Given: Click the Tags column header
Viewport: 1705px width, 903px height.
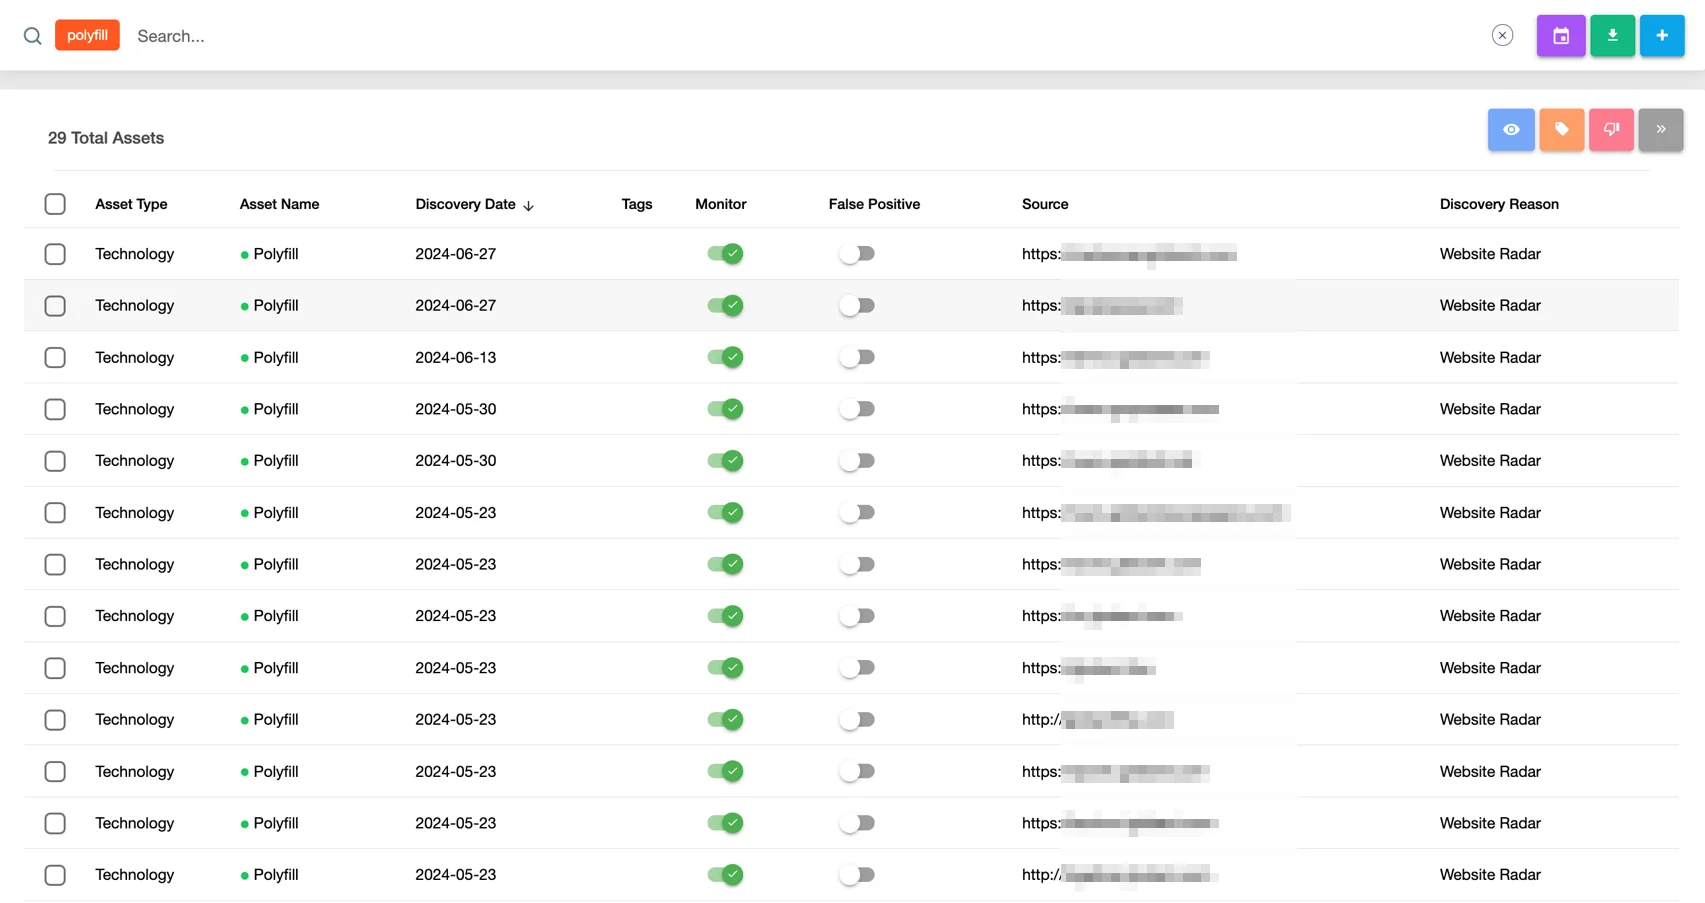Looking at the screenshot, I should point(637,204).
